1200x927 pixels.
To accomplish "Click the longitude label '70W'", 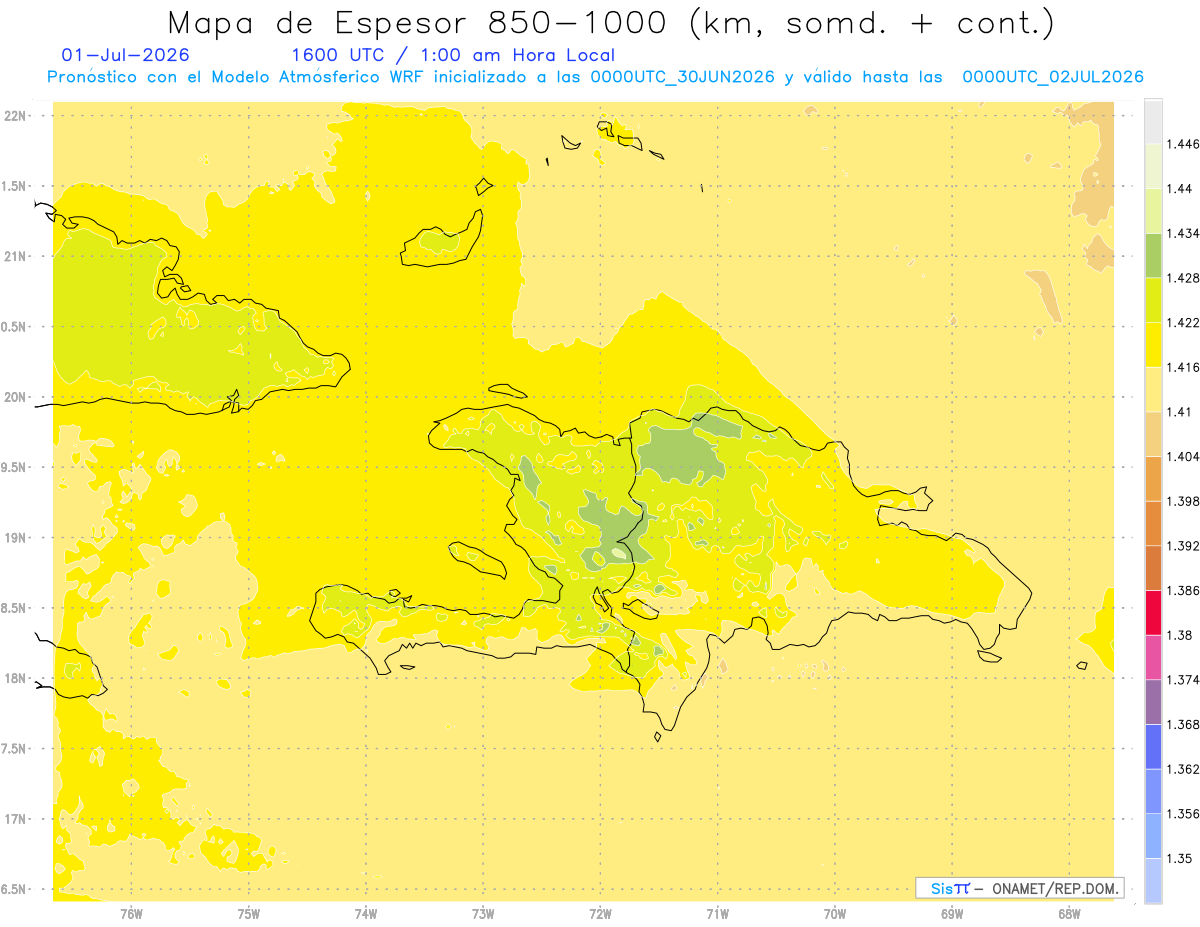I will click(834, 914).
